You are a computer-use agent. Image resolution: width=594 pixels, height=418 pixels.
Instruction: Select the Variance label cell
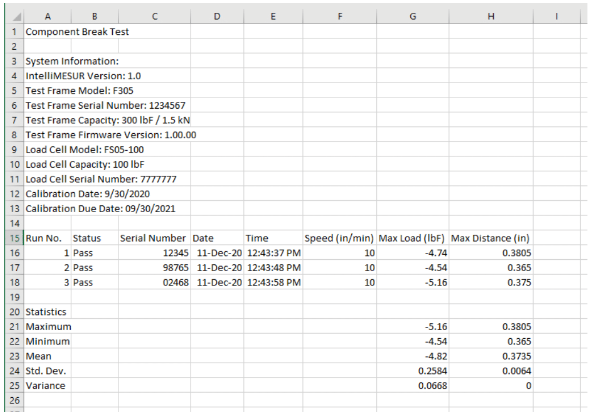pyautogui.click(x=47, y=386)
